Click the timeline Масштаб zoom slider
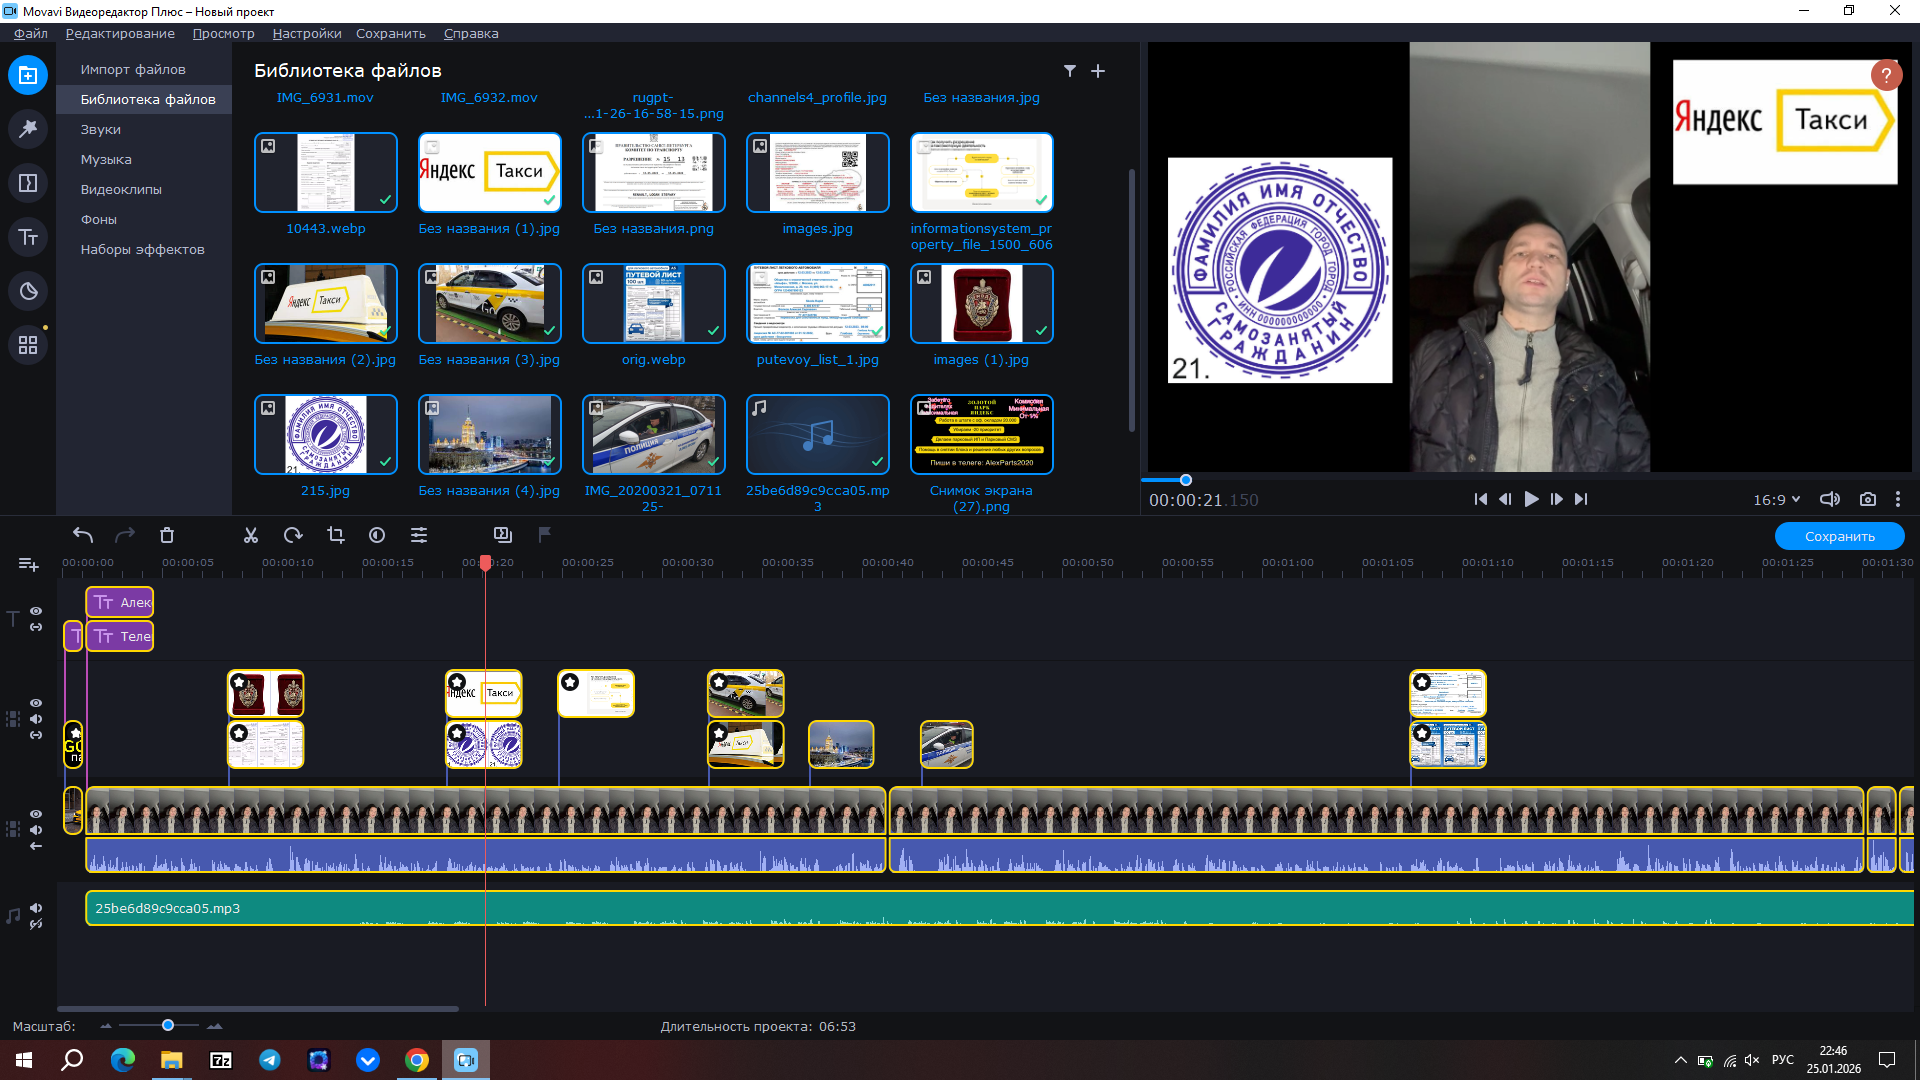This screenshot has height=1080, width=1920. pyautogui.click(x=168, y=1025)
